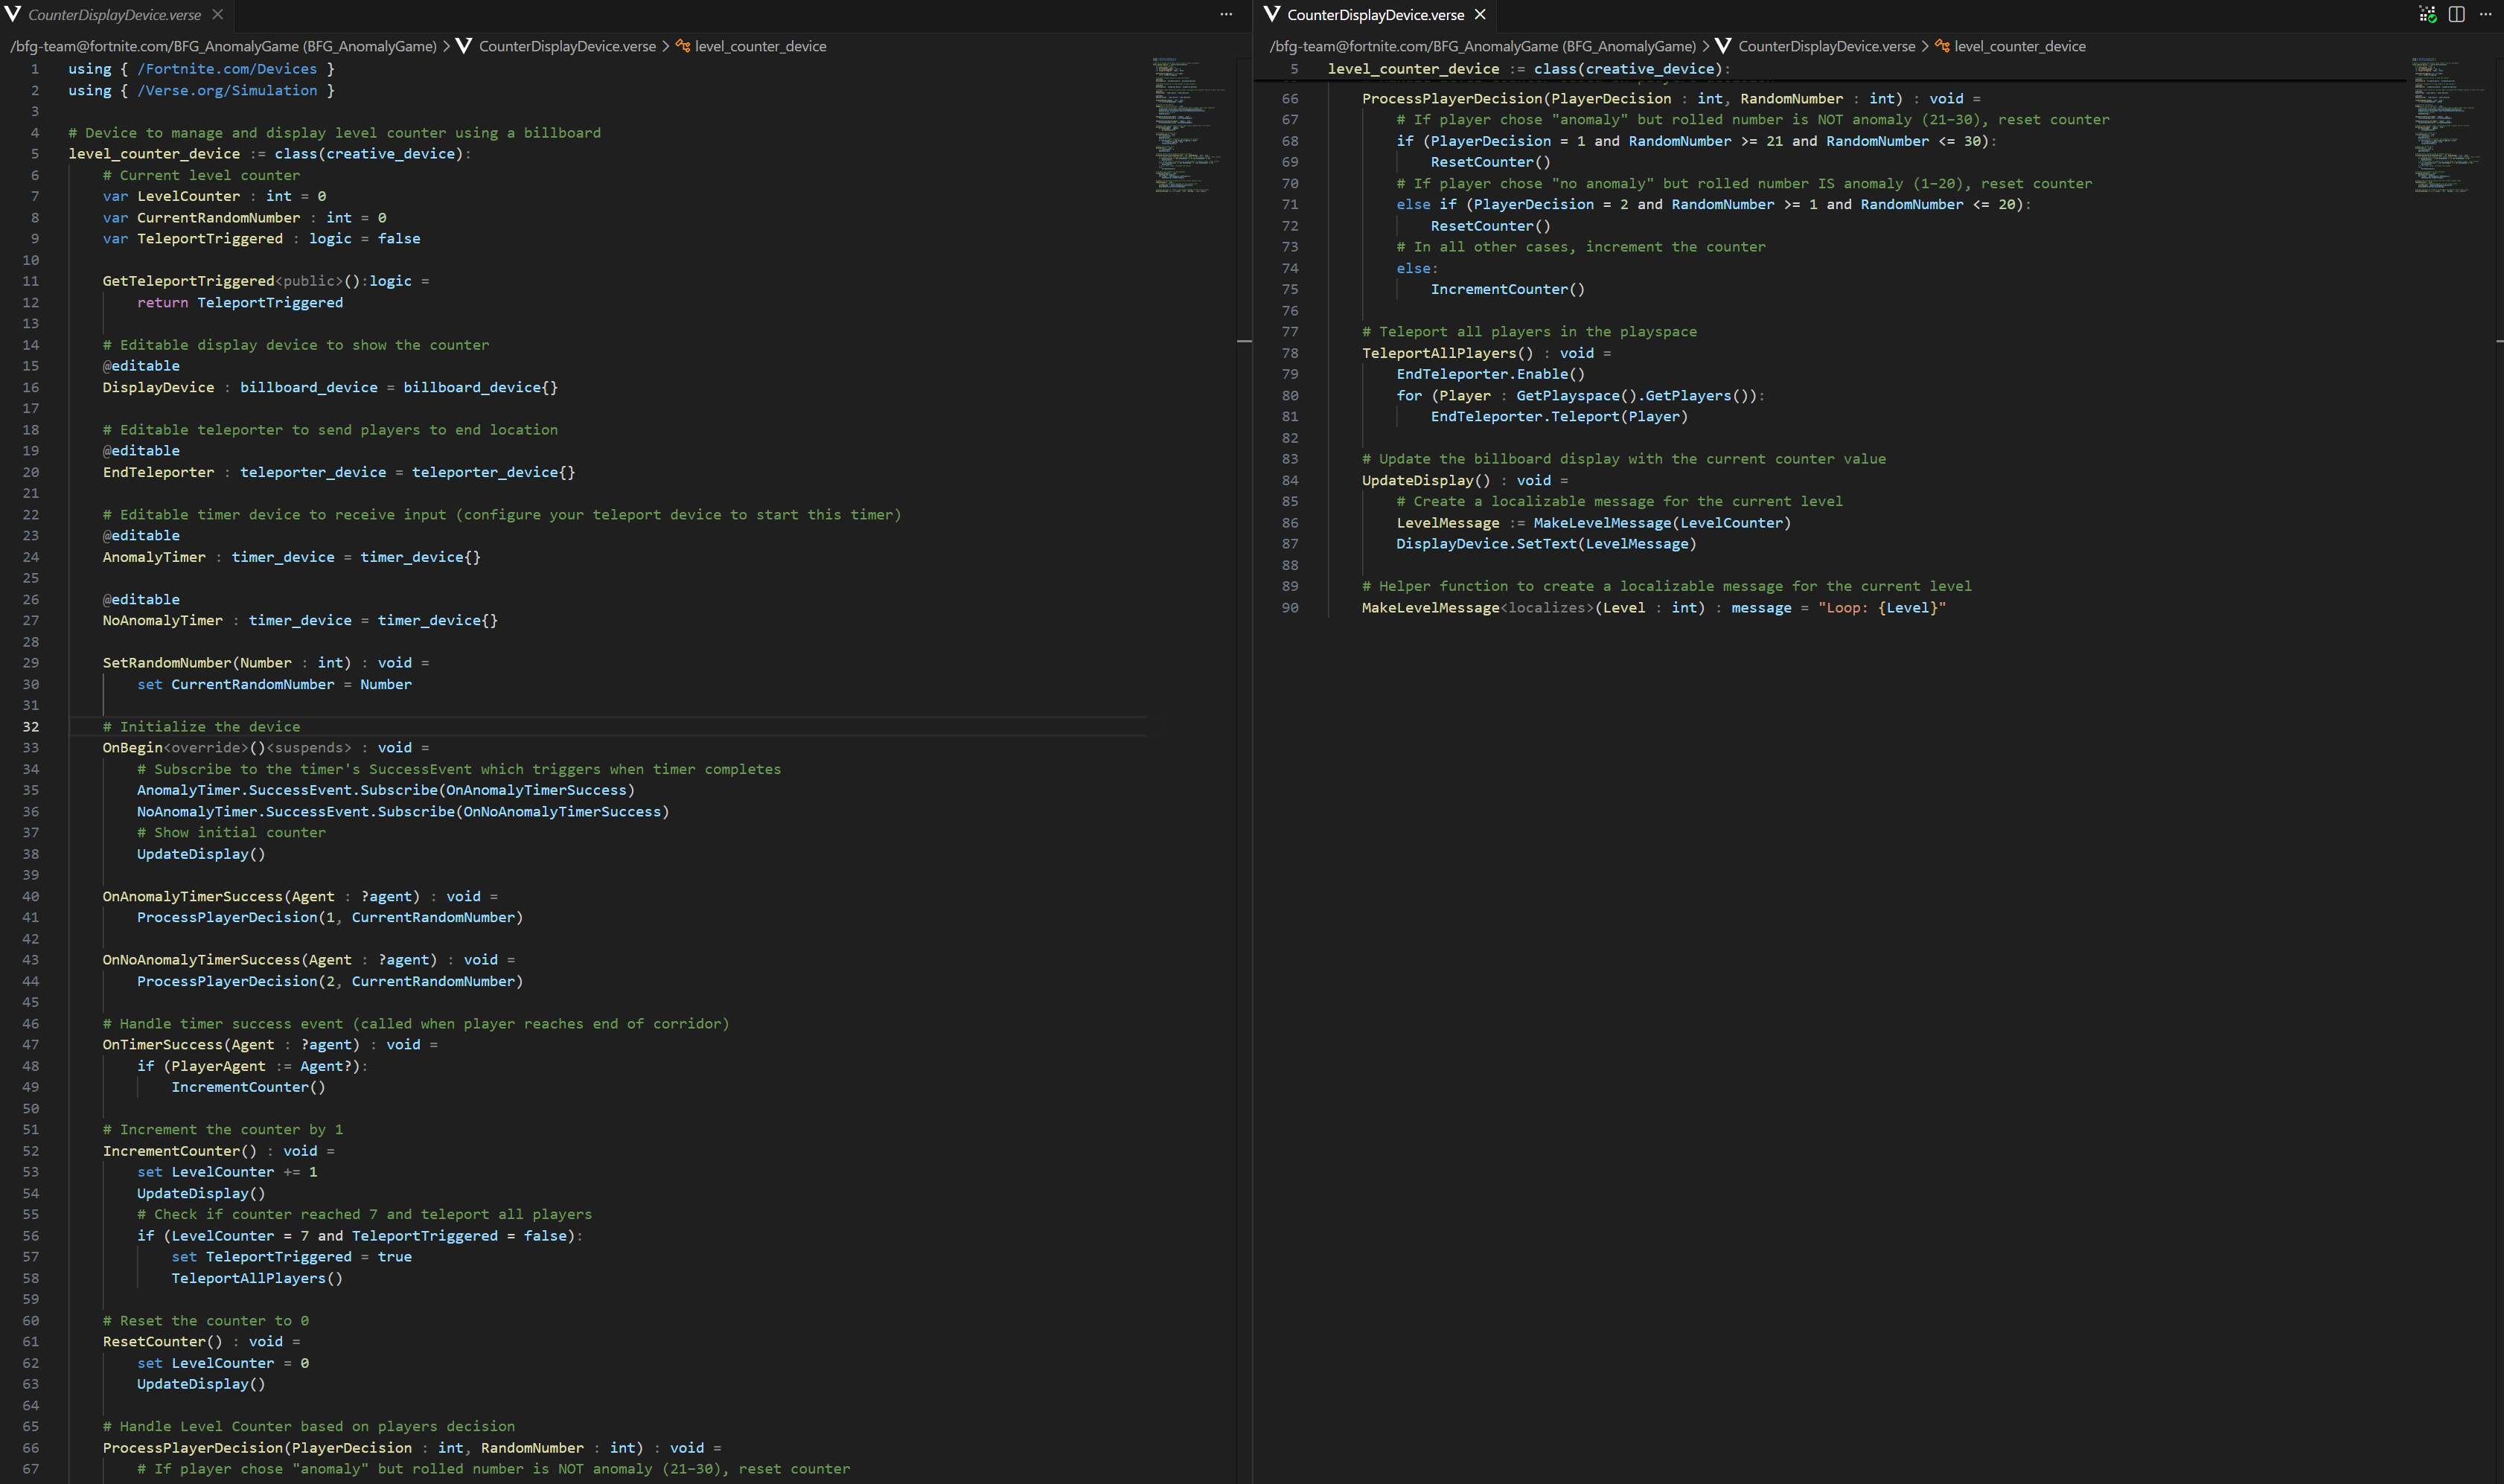Select the left italic CounterDisplayDevice.verse tab

(115, 14)
